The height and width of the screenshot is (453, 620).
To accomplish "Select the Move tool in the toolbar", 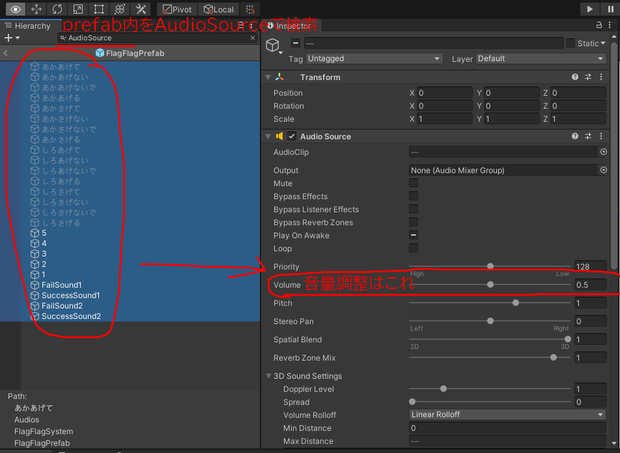I will pyautogui.click(x=36, y=9).
